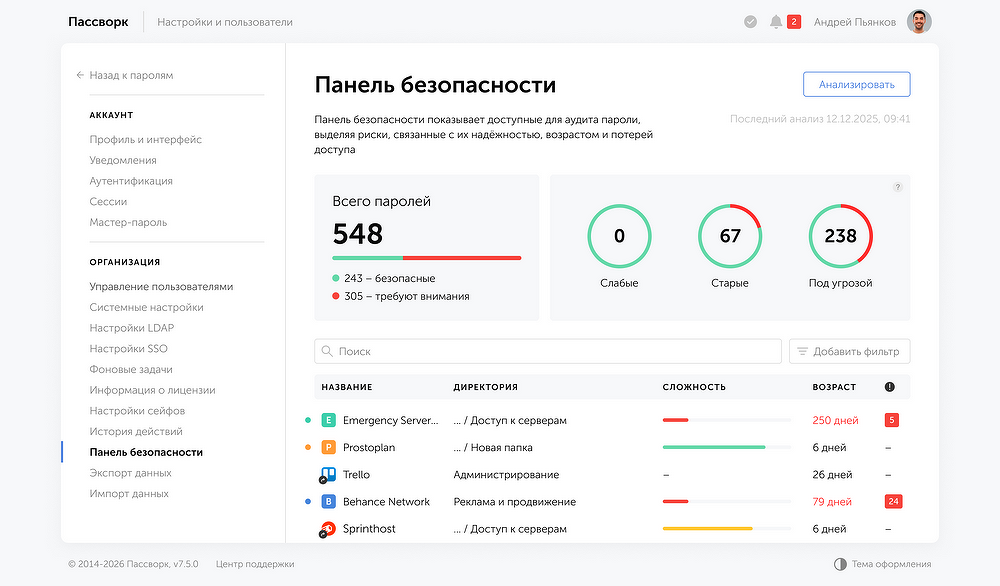Click the total passwords green-red progress bar
Screen dimensions: 1000x586
427,258
